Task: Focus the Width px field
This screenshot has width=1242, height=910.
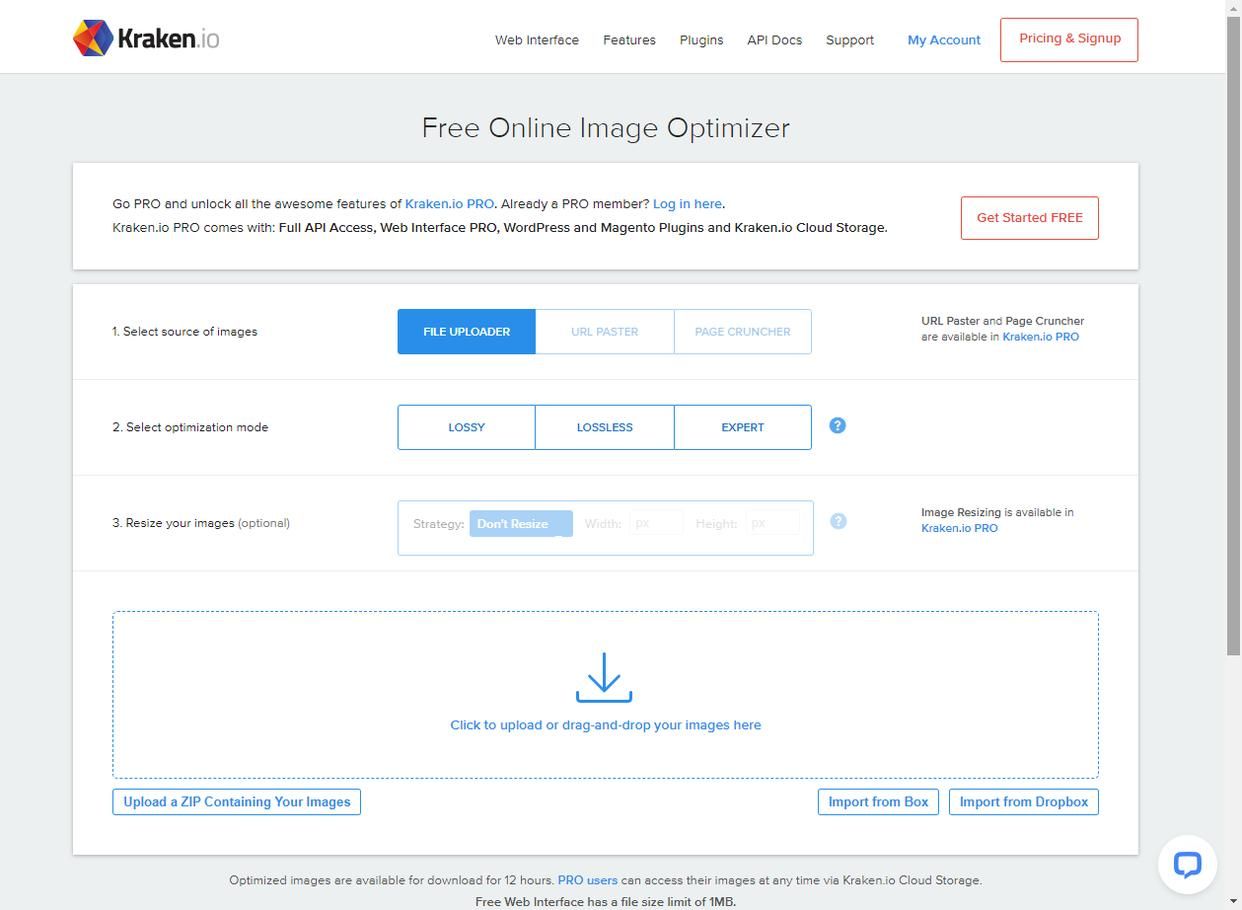Action: click(656, 523)
